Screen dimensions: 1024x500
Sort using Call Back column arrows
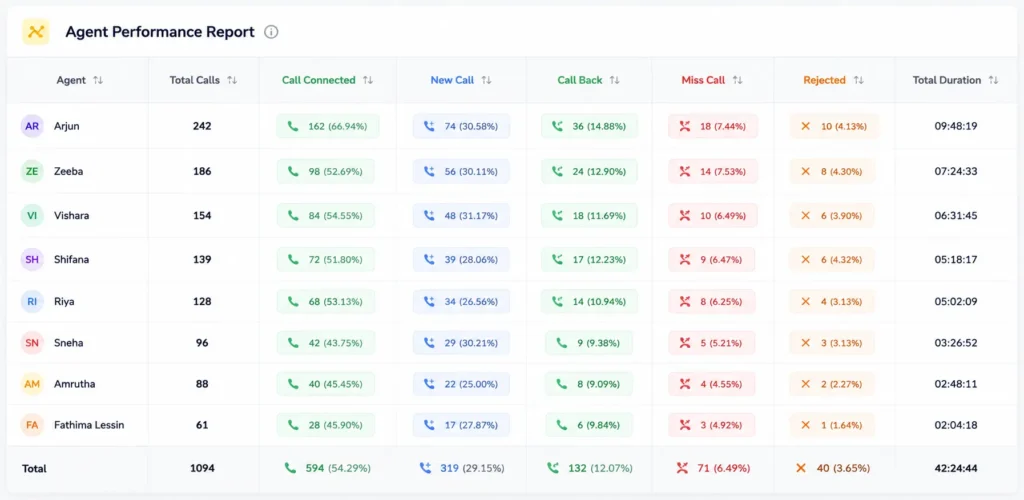614,80
